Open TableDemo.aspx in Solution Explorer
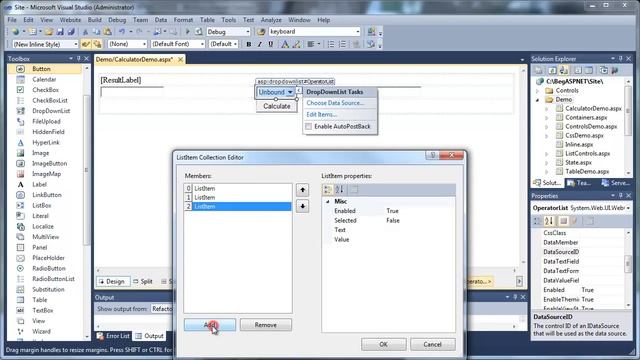Image resolution: width=640 pixels, height=360 pixels. click(587, 171)
